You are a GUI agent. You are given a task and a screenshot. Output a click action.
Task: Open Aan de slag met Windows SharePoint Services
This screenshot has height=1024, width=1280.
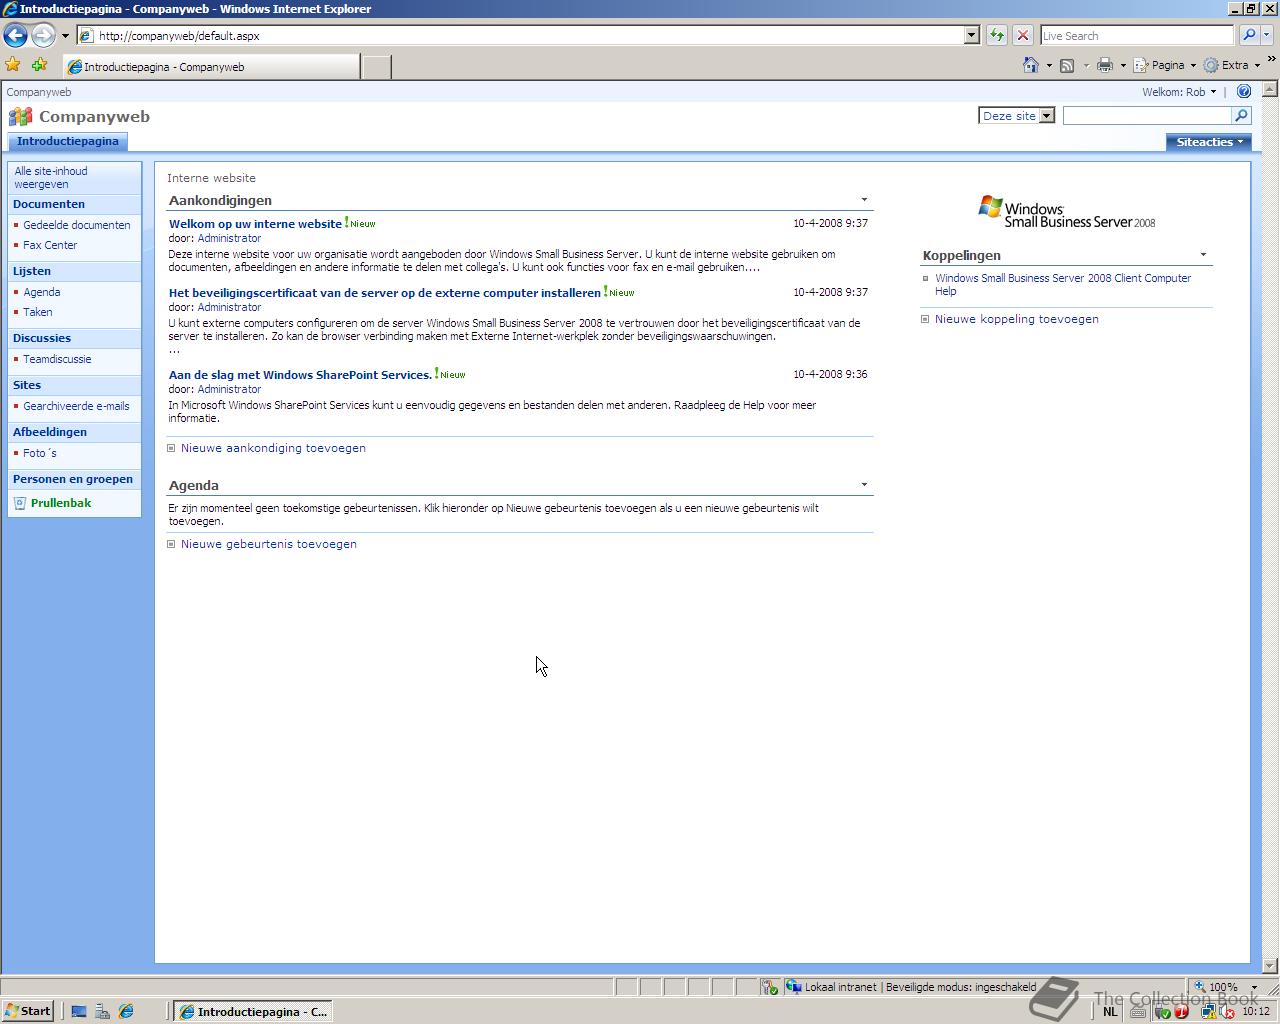[x=300, y=375]
